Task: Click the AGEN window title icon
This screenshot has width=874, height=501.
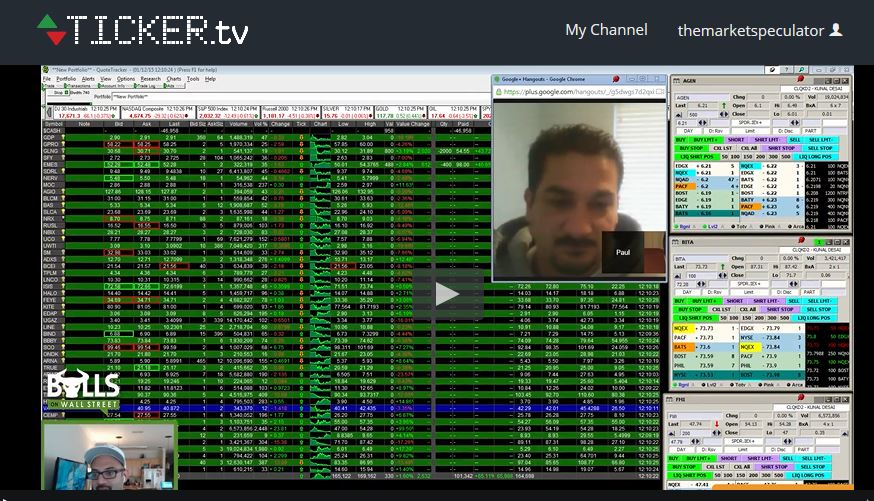Action: [x=676, y=81]
